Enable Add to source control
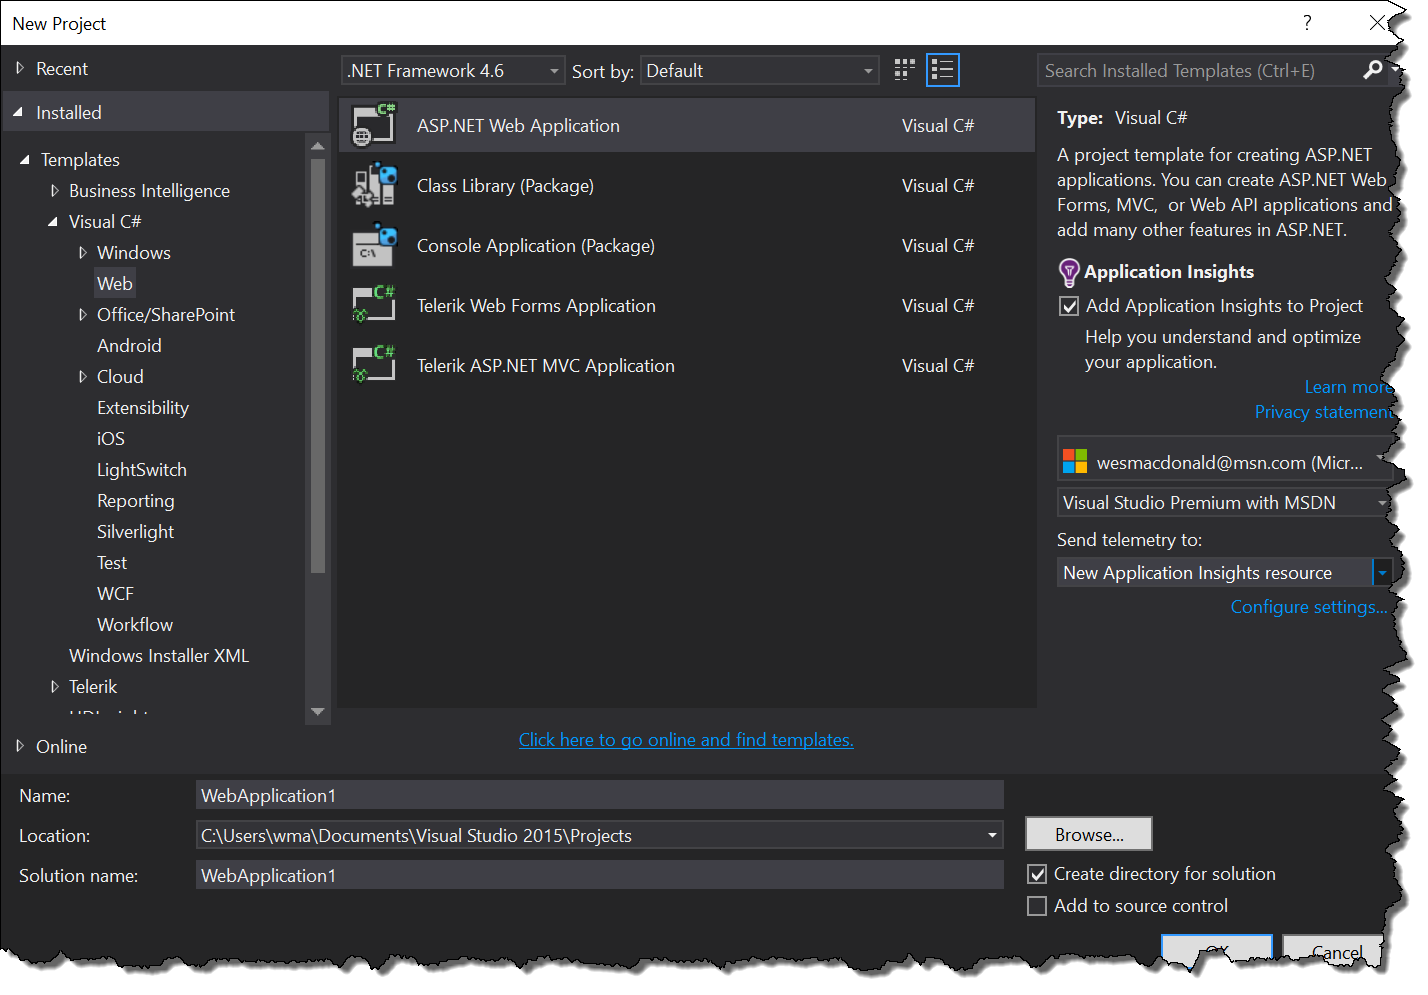 click(x=1038, y=906)
